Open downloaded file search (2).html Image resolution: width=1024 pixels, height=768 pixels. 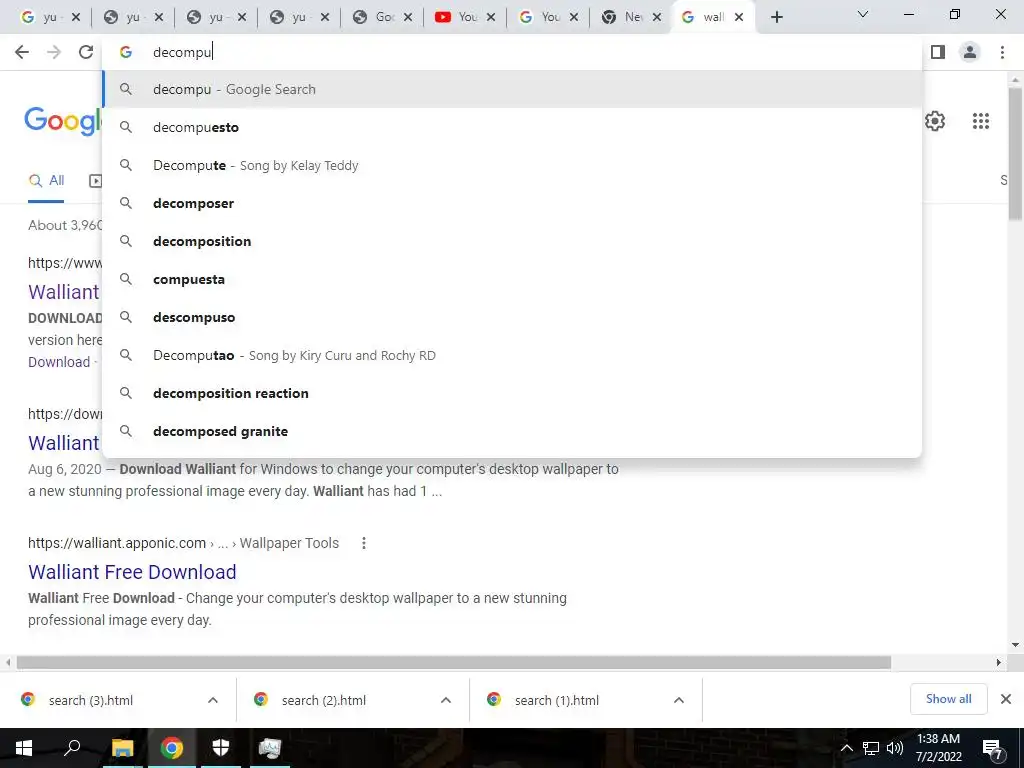tap(324, 700)
